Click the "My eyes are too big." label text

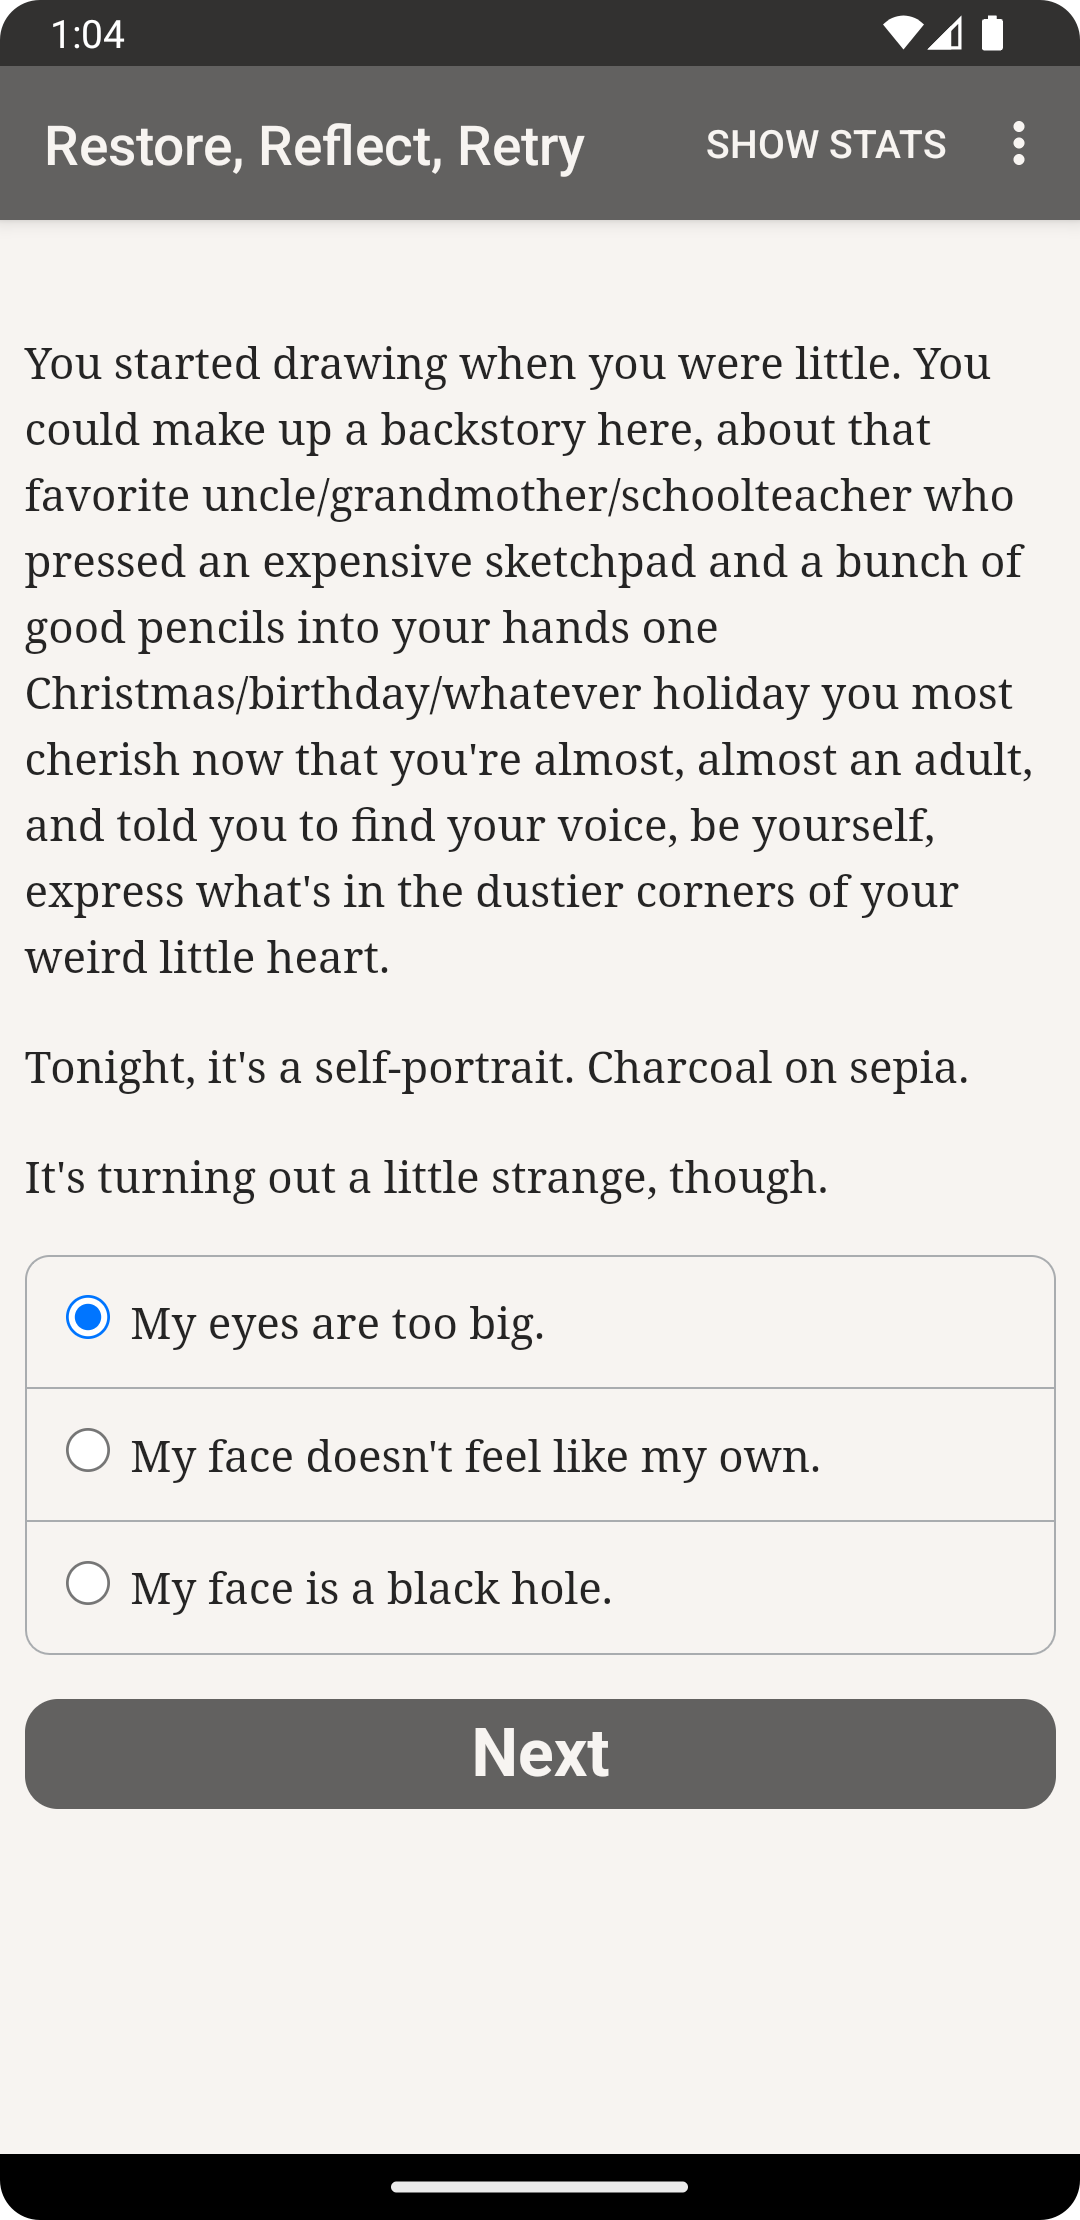pyautogui.click(x=338, y=1323)
